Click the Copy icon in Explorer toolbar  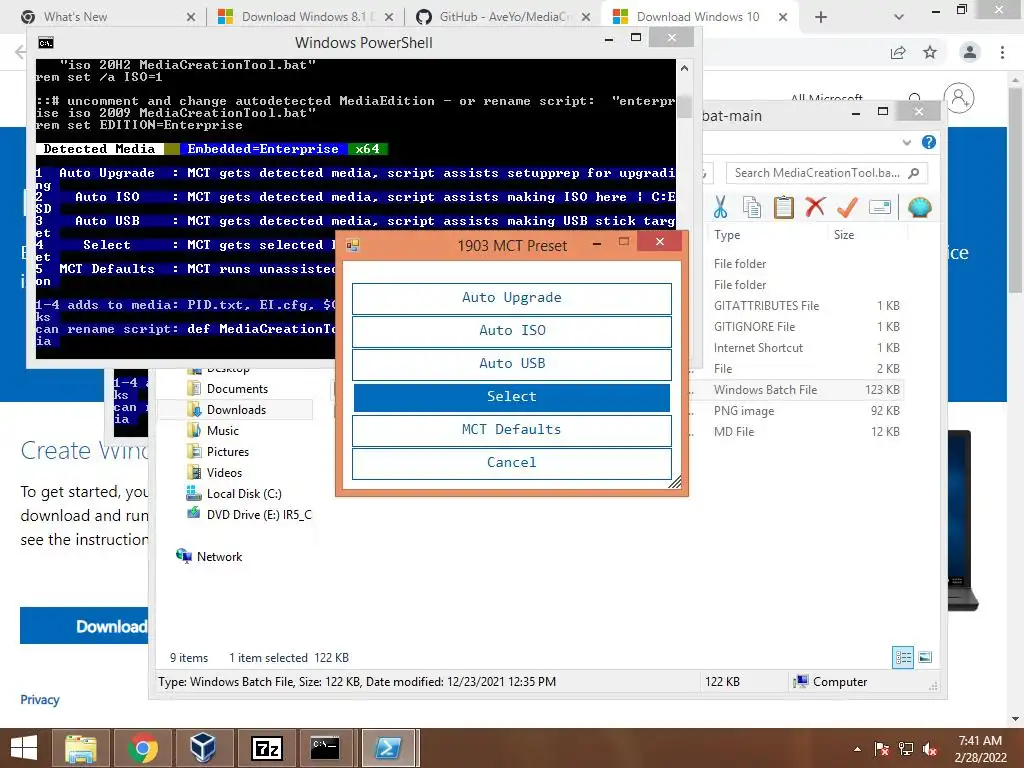pyautogui.click(x=752, y=208)
